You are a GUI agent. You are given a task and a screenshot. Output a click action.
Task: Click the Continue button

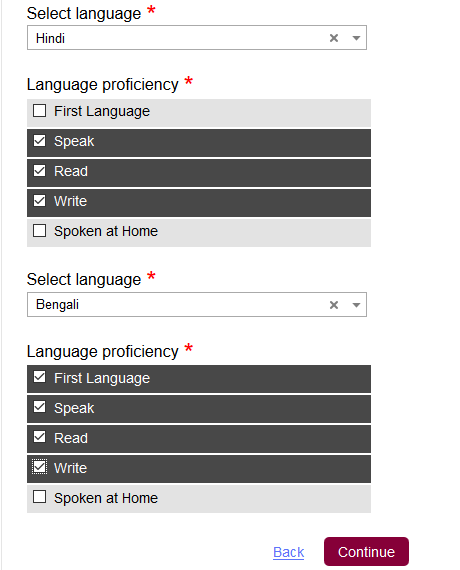click(366, 551)
